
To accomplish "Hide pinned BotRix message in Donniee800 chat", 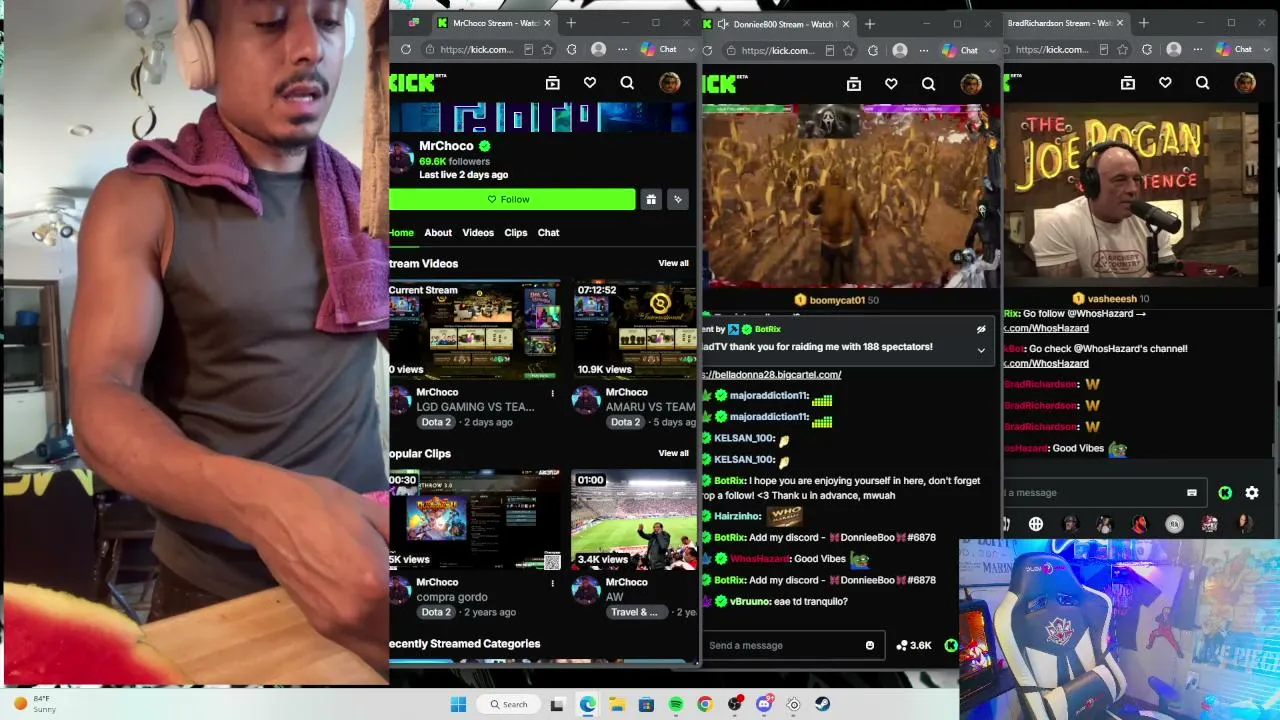I will point(981,329).
